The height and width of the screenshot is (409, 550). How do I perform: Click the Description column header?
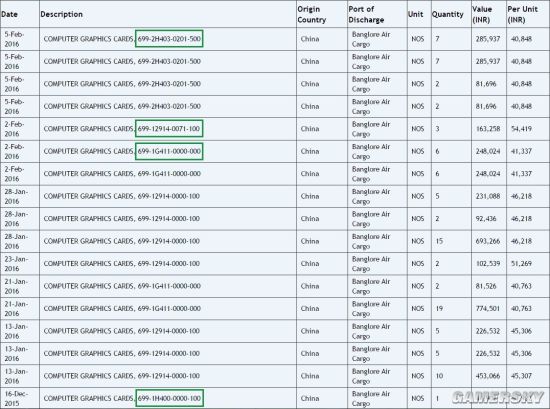tap(61, 14)
